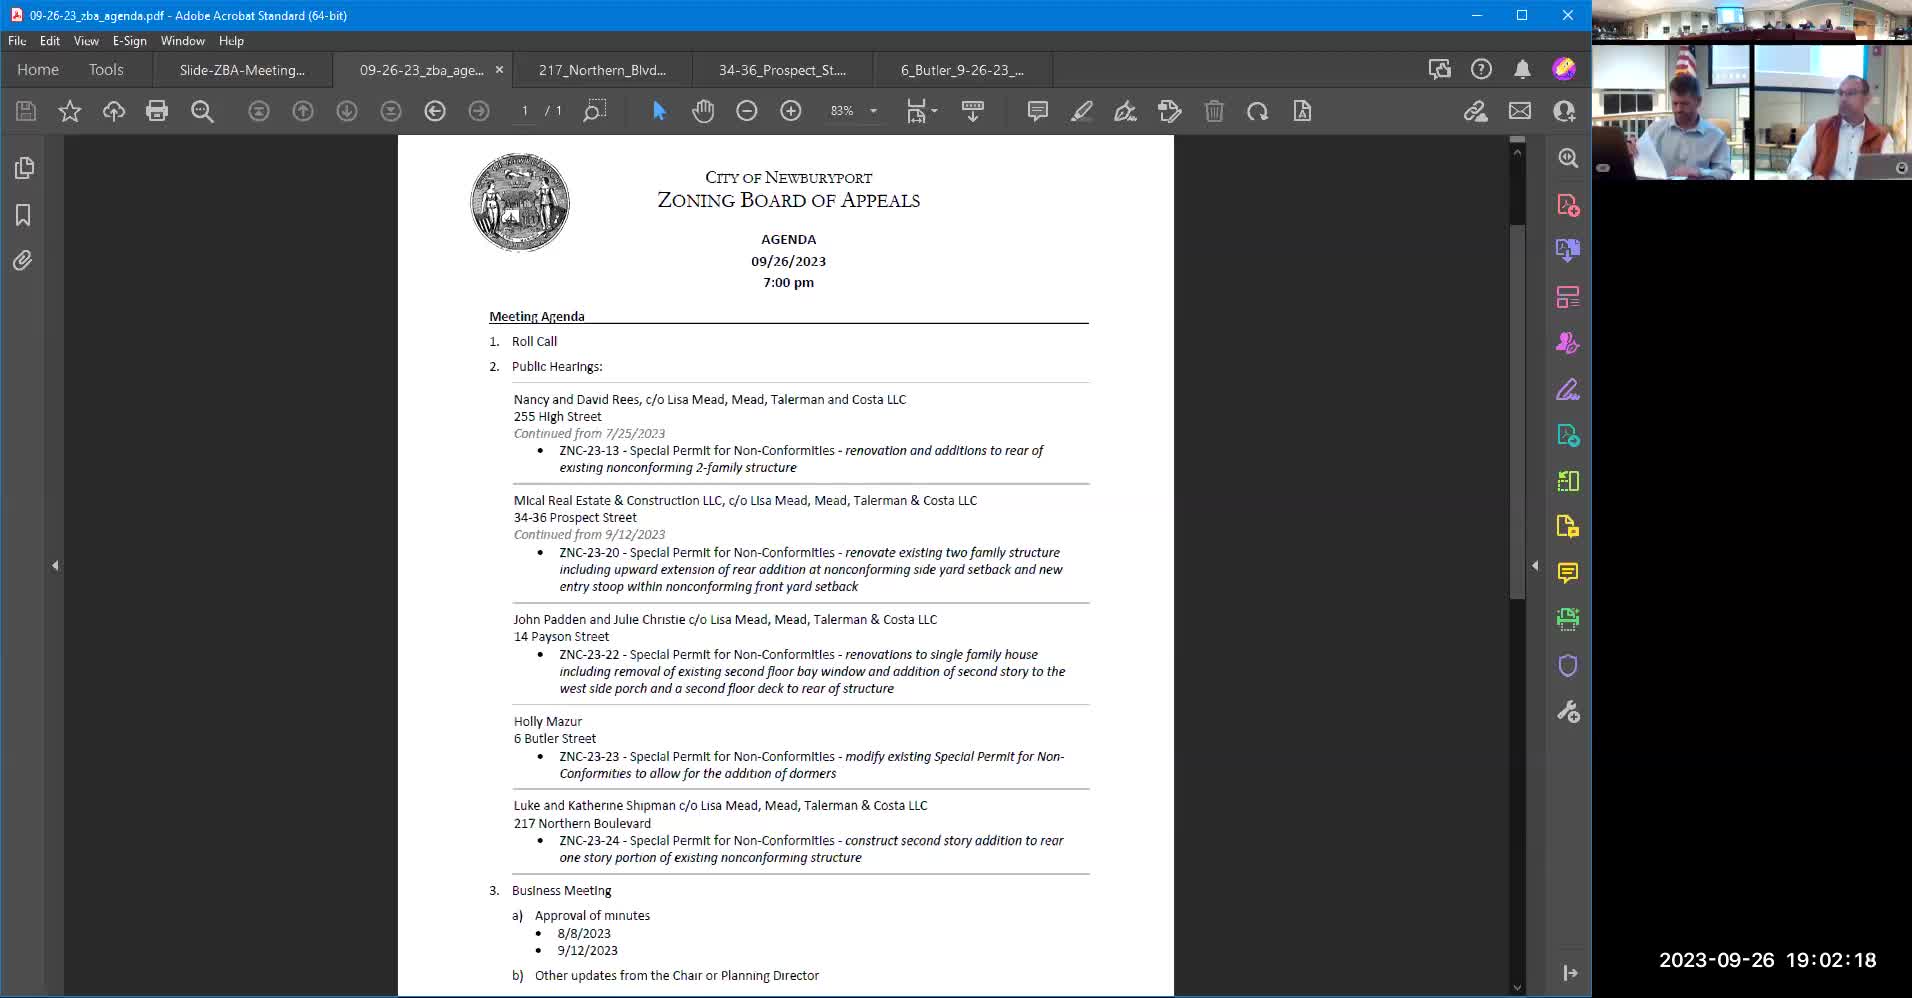Open the help question mark icon
Image resolution: width=1912 pixels, height=998 pixels.
1481,69
